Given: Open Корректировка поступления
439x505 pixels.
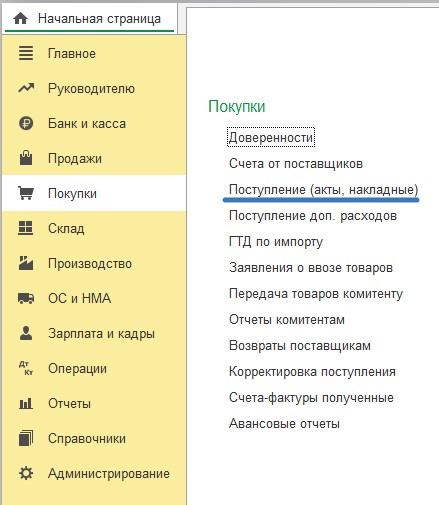Looking at the screenshot, I should pyautogui.click(x=312, y=371).
